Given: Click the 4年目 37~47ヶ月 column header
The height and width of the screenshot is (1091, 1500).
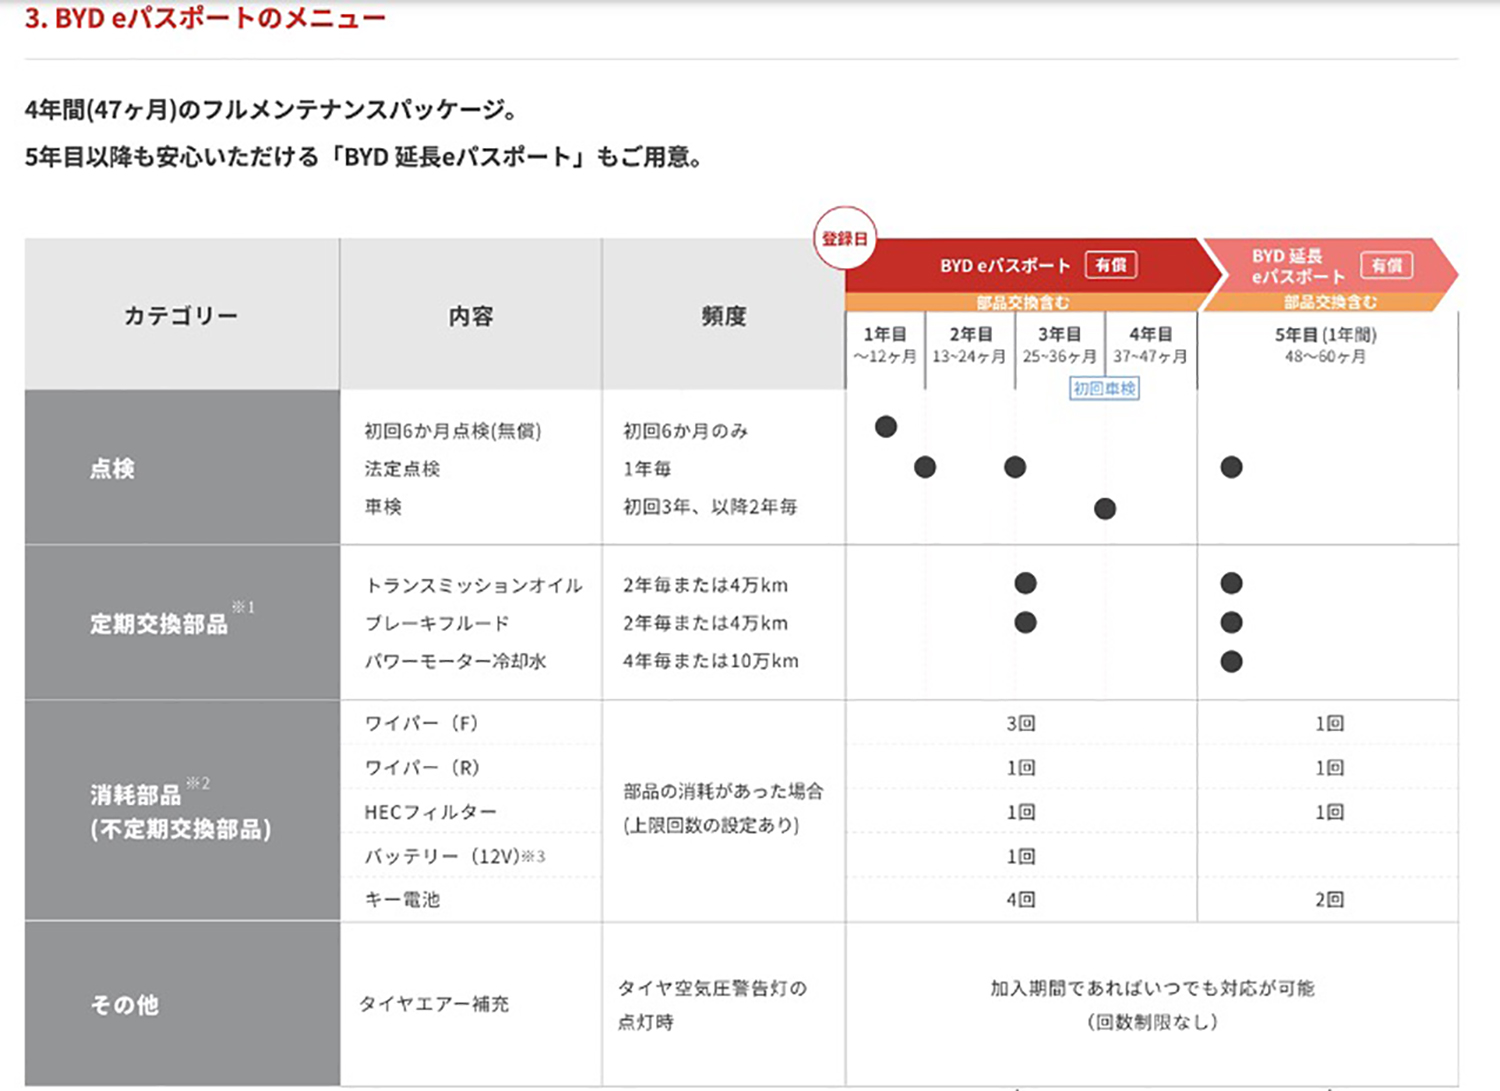Looking at the screenshot, I should point(1150,345).
